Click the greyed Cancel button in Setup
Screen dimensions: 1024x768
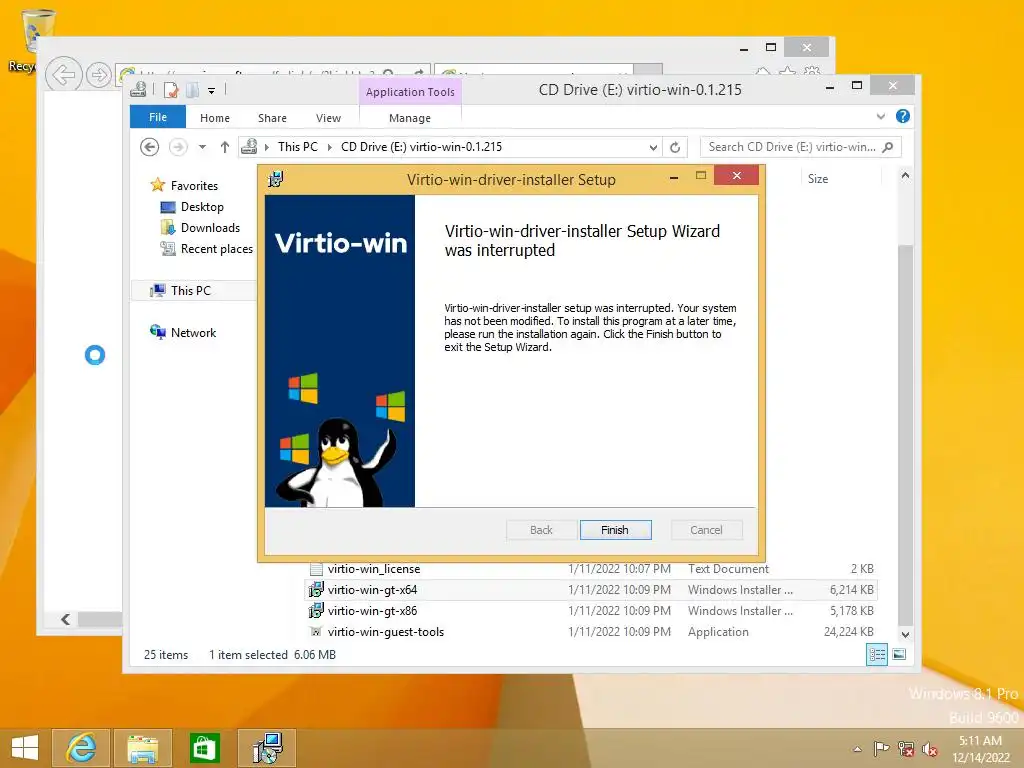[707, 530]
